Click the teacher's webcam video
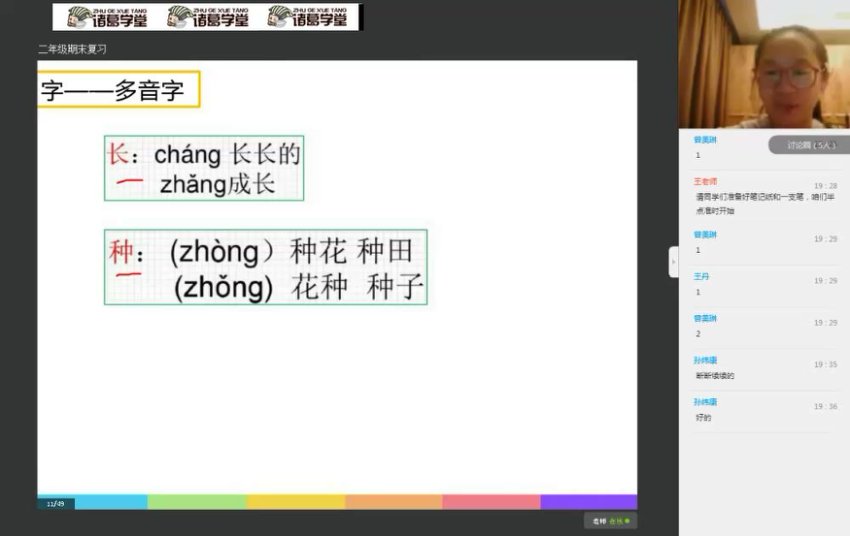Image resolution: width=850 pixels, height=536 pixels. coord(764,64)
